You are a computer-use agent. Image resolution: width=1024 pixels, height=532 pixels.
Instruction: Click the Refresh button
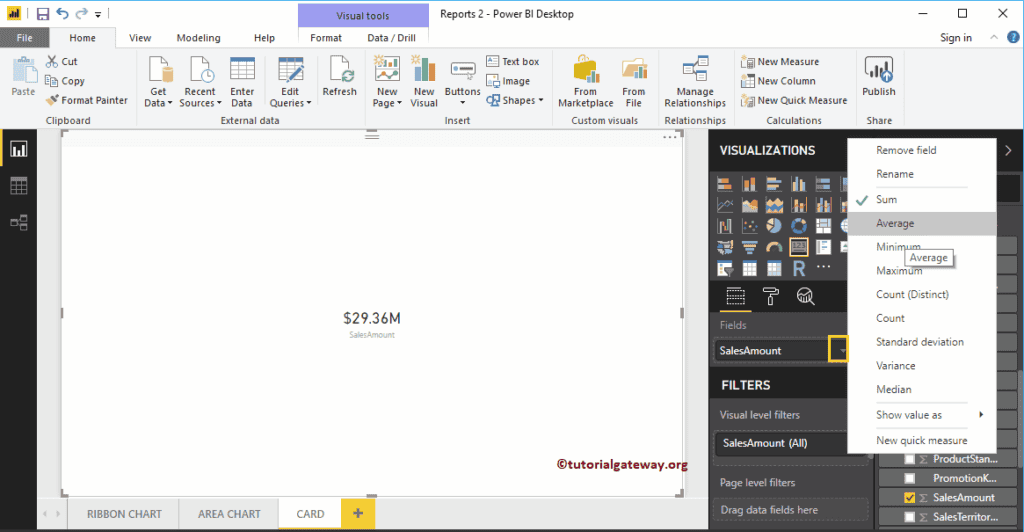pos(340,77)
